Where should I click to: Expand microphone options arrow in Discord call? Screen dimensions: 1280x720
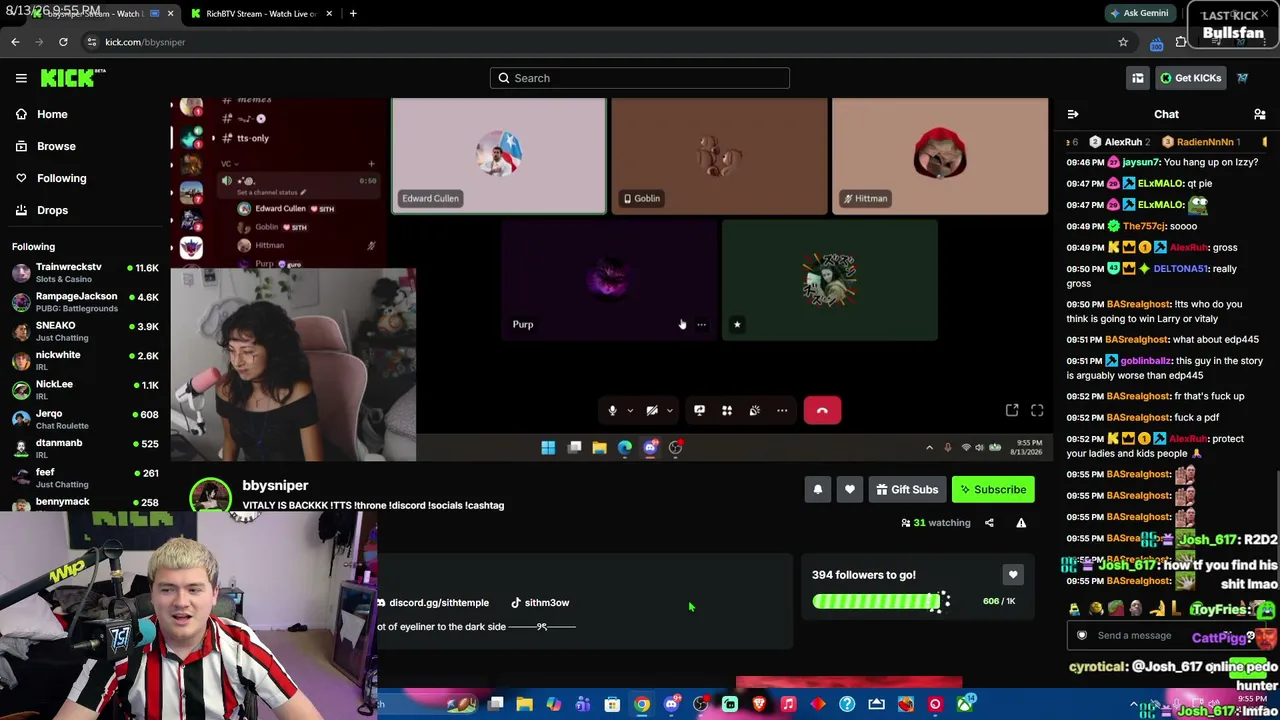(630, 411)
